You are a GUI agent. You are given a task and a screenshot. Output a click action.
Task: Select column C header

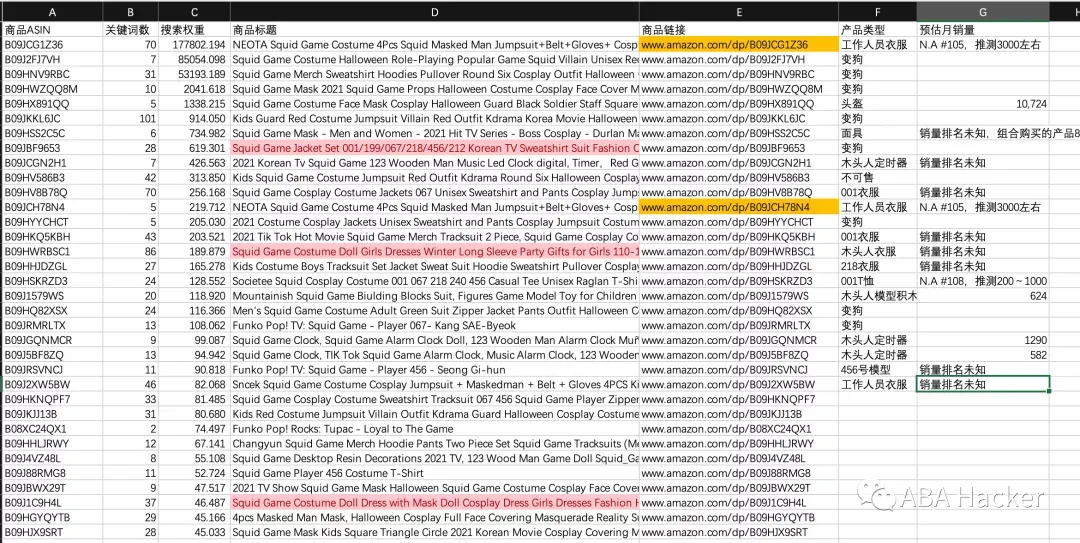(x=194, y=12)
